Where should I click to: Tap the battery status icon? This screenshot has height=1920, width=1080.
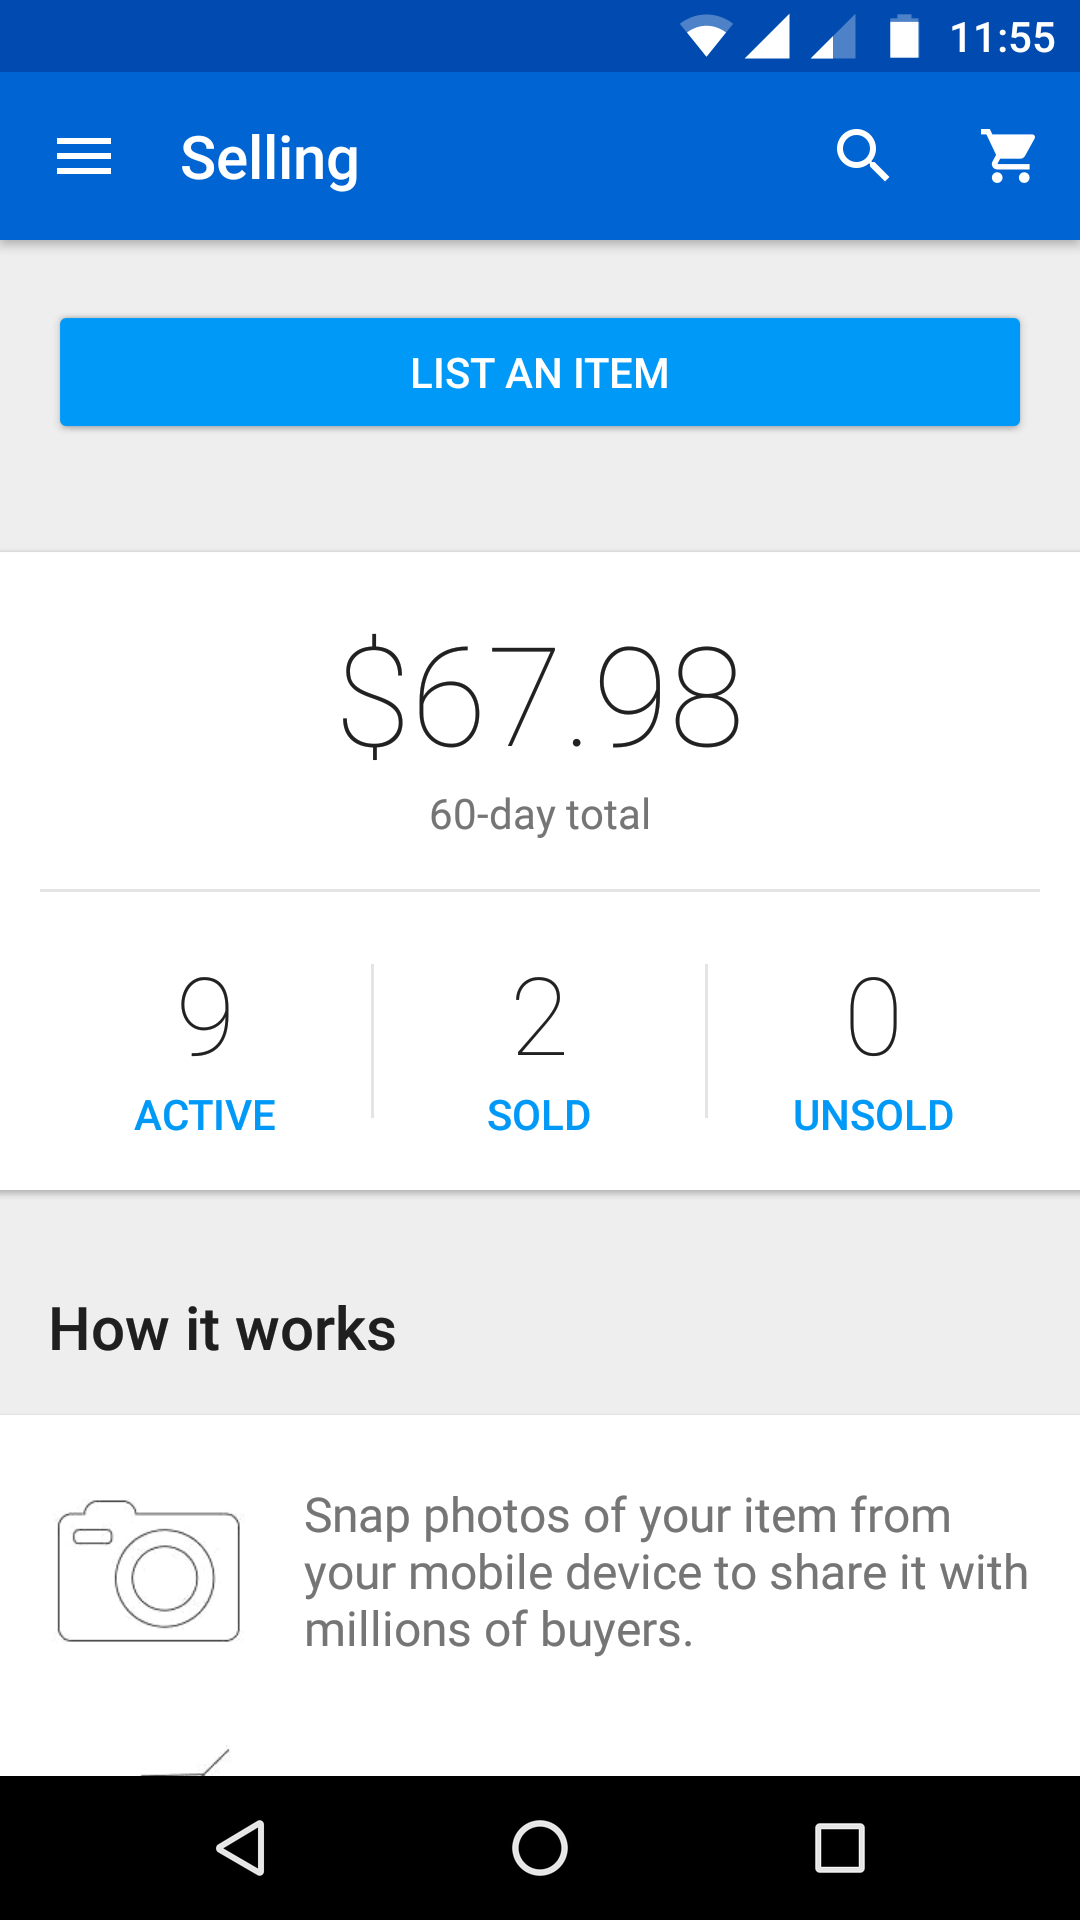coord(904,38)
